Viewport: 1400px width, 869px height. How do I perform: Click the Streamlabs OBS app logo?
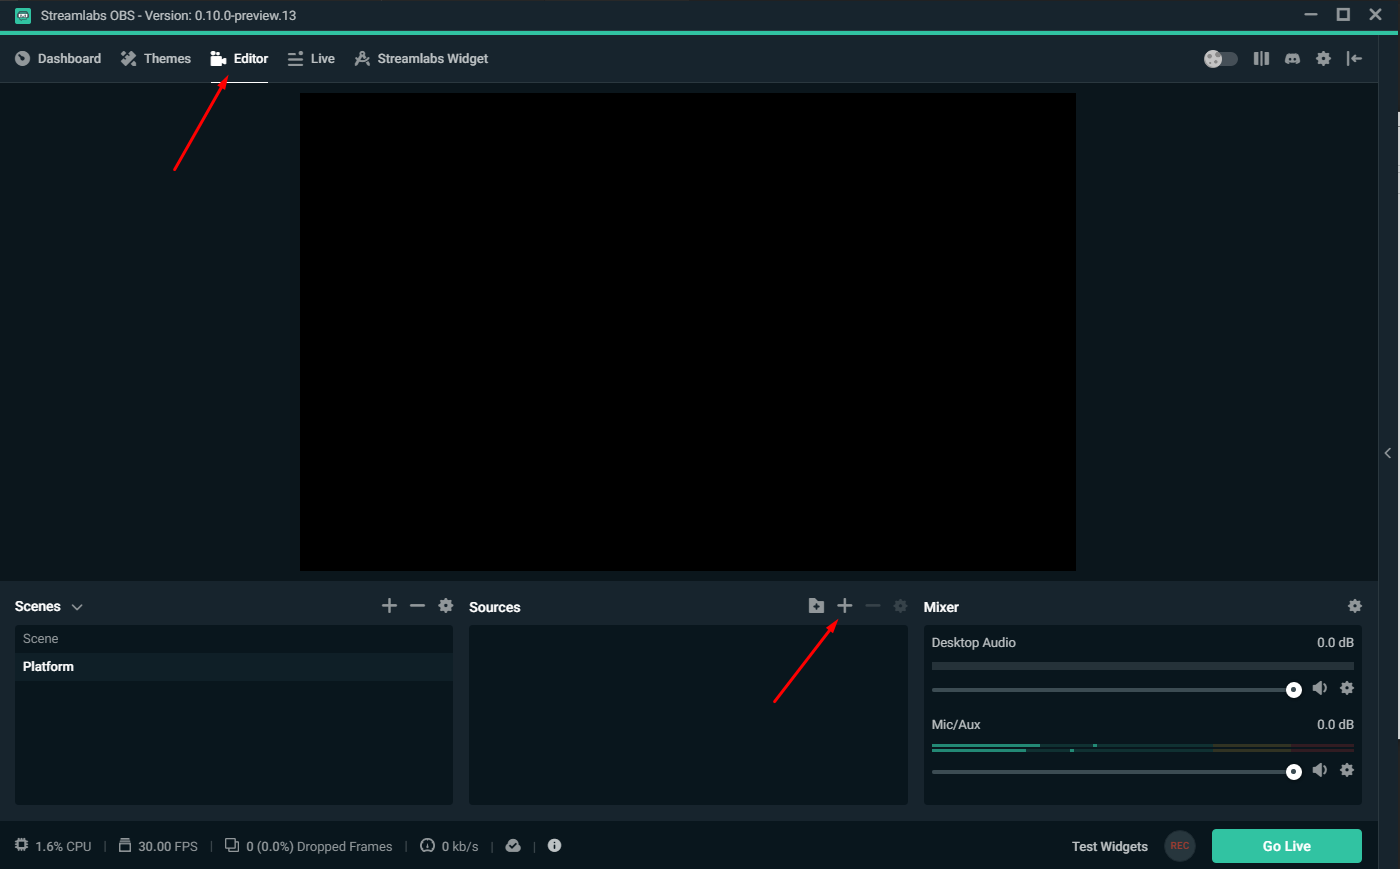23,15
